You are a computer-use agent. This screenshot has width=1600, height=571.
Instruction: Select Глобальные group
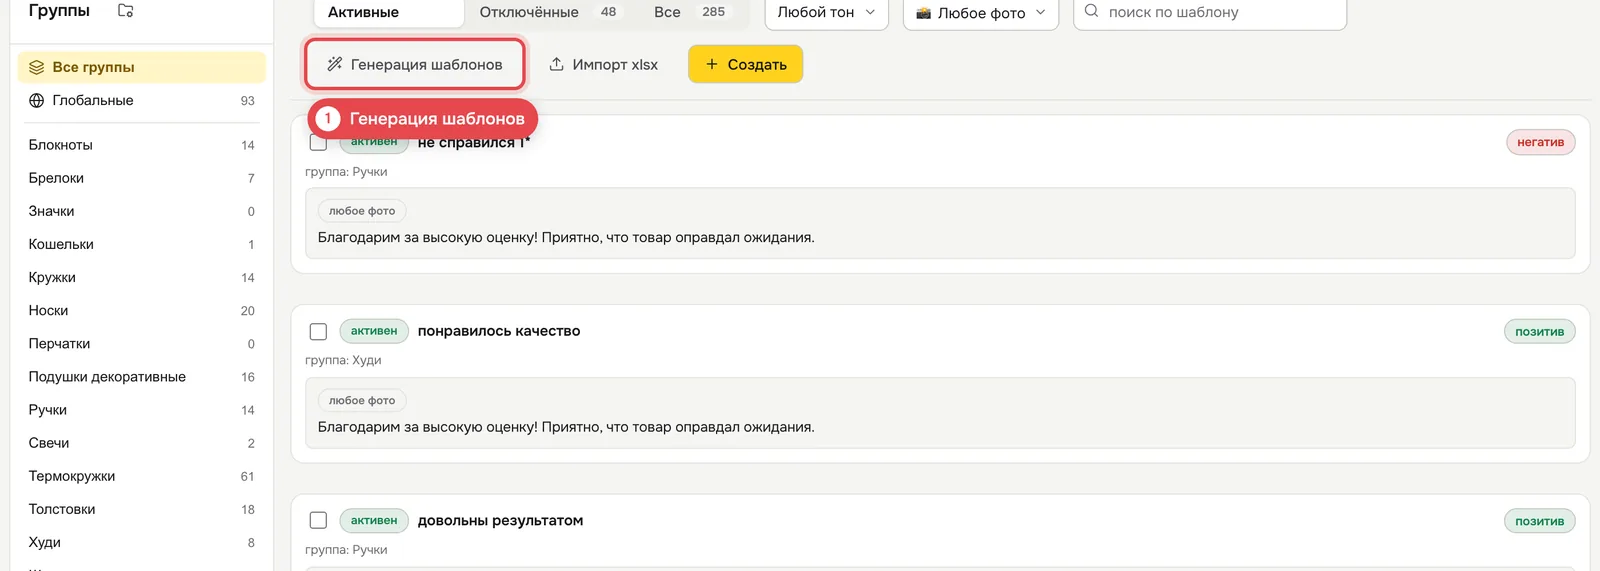coord(142,100)
